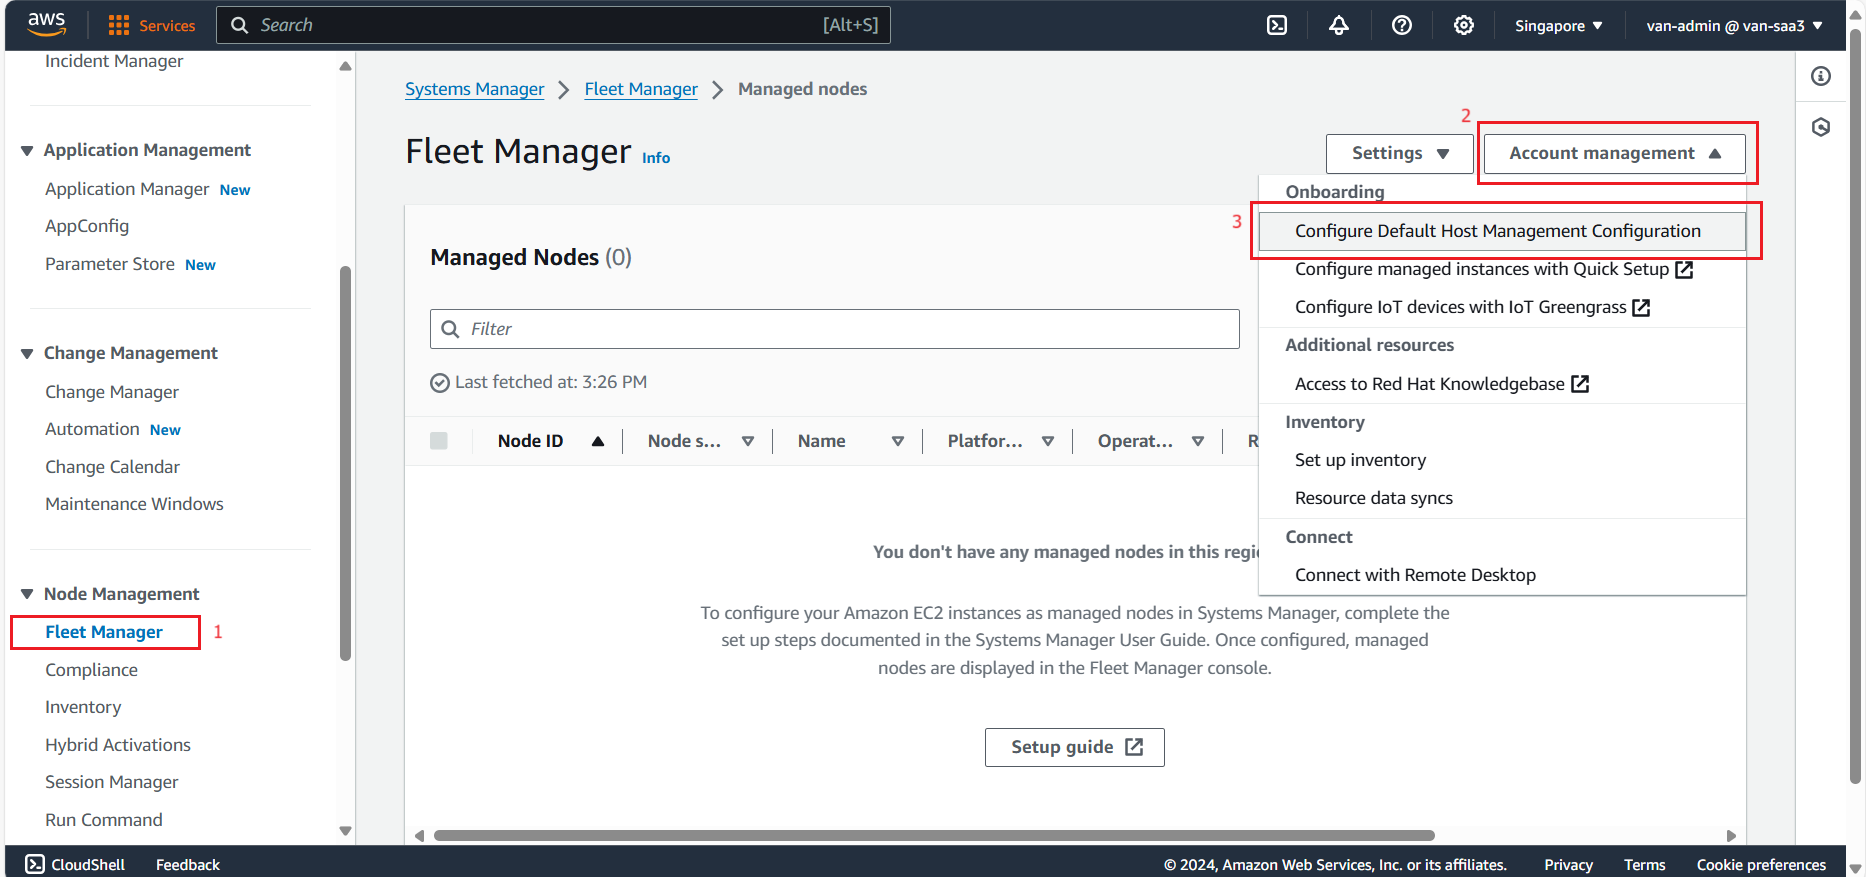Open Fleet Manager in sidebar

(x=104, y=632)
